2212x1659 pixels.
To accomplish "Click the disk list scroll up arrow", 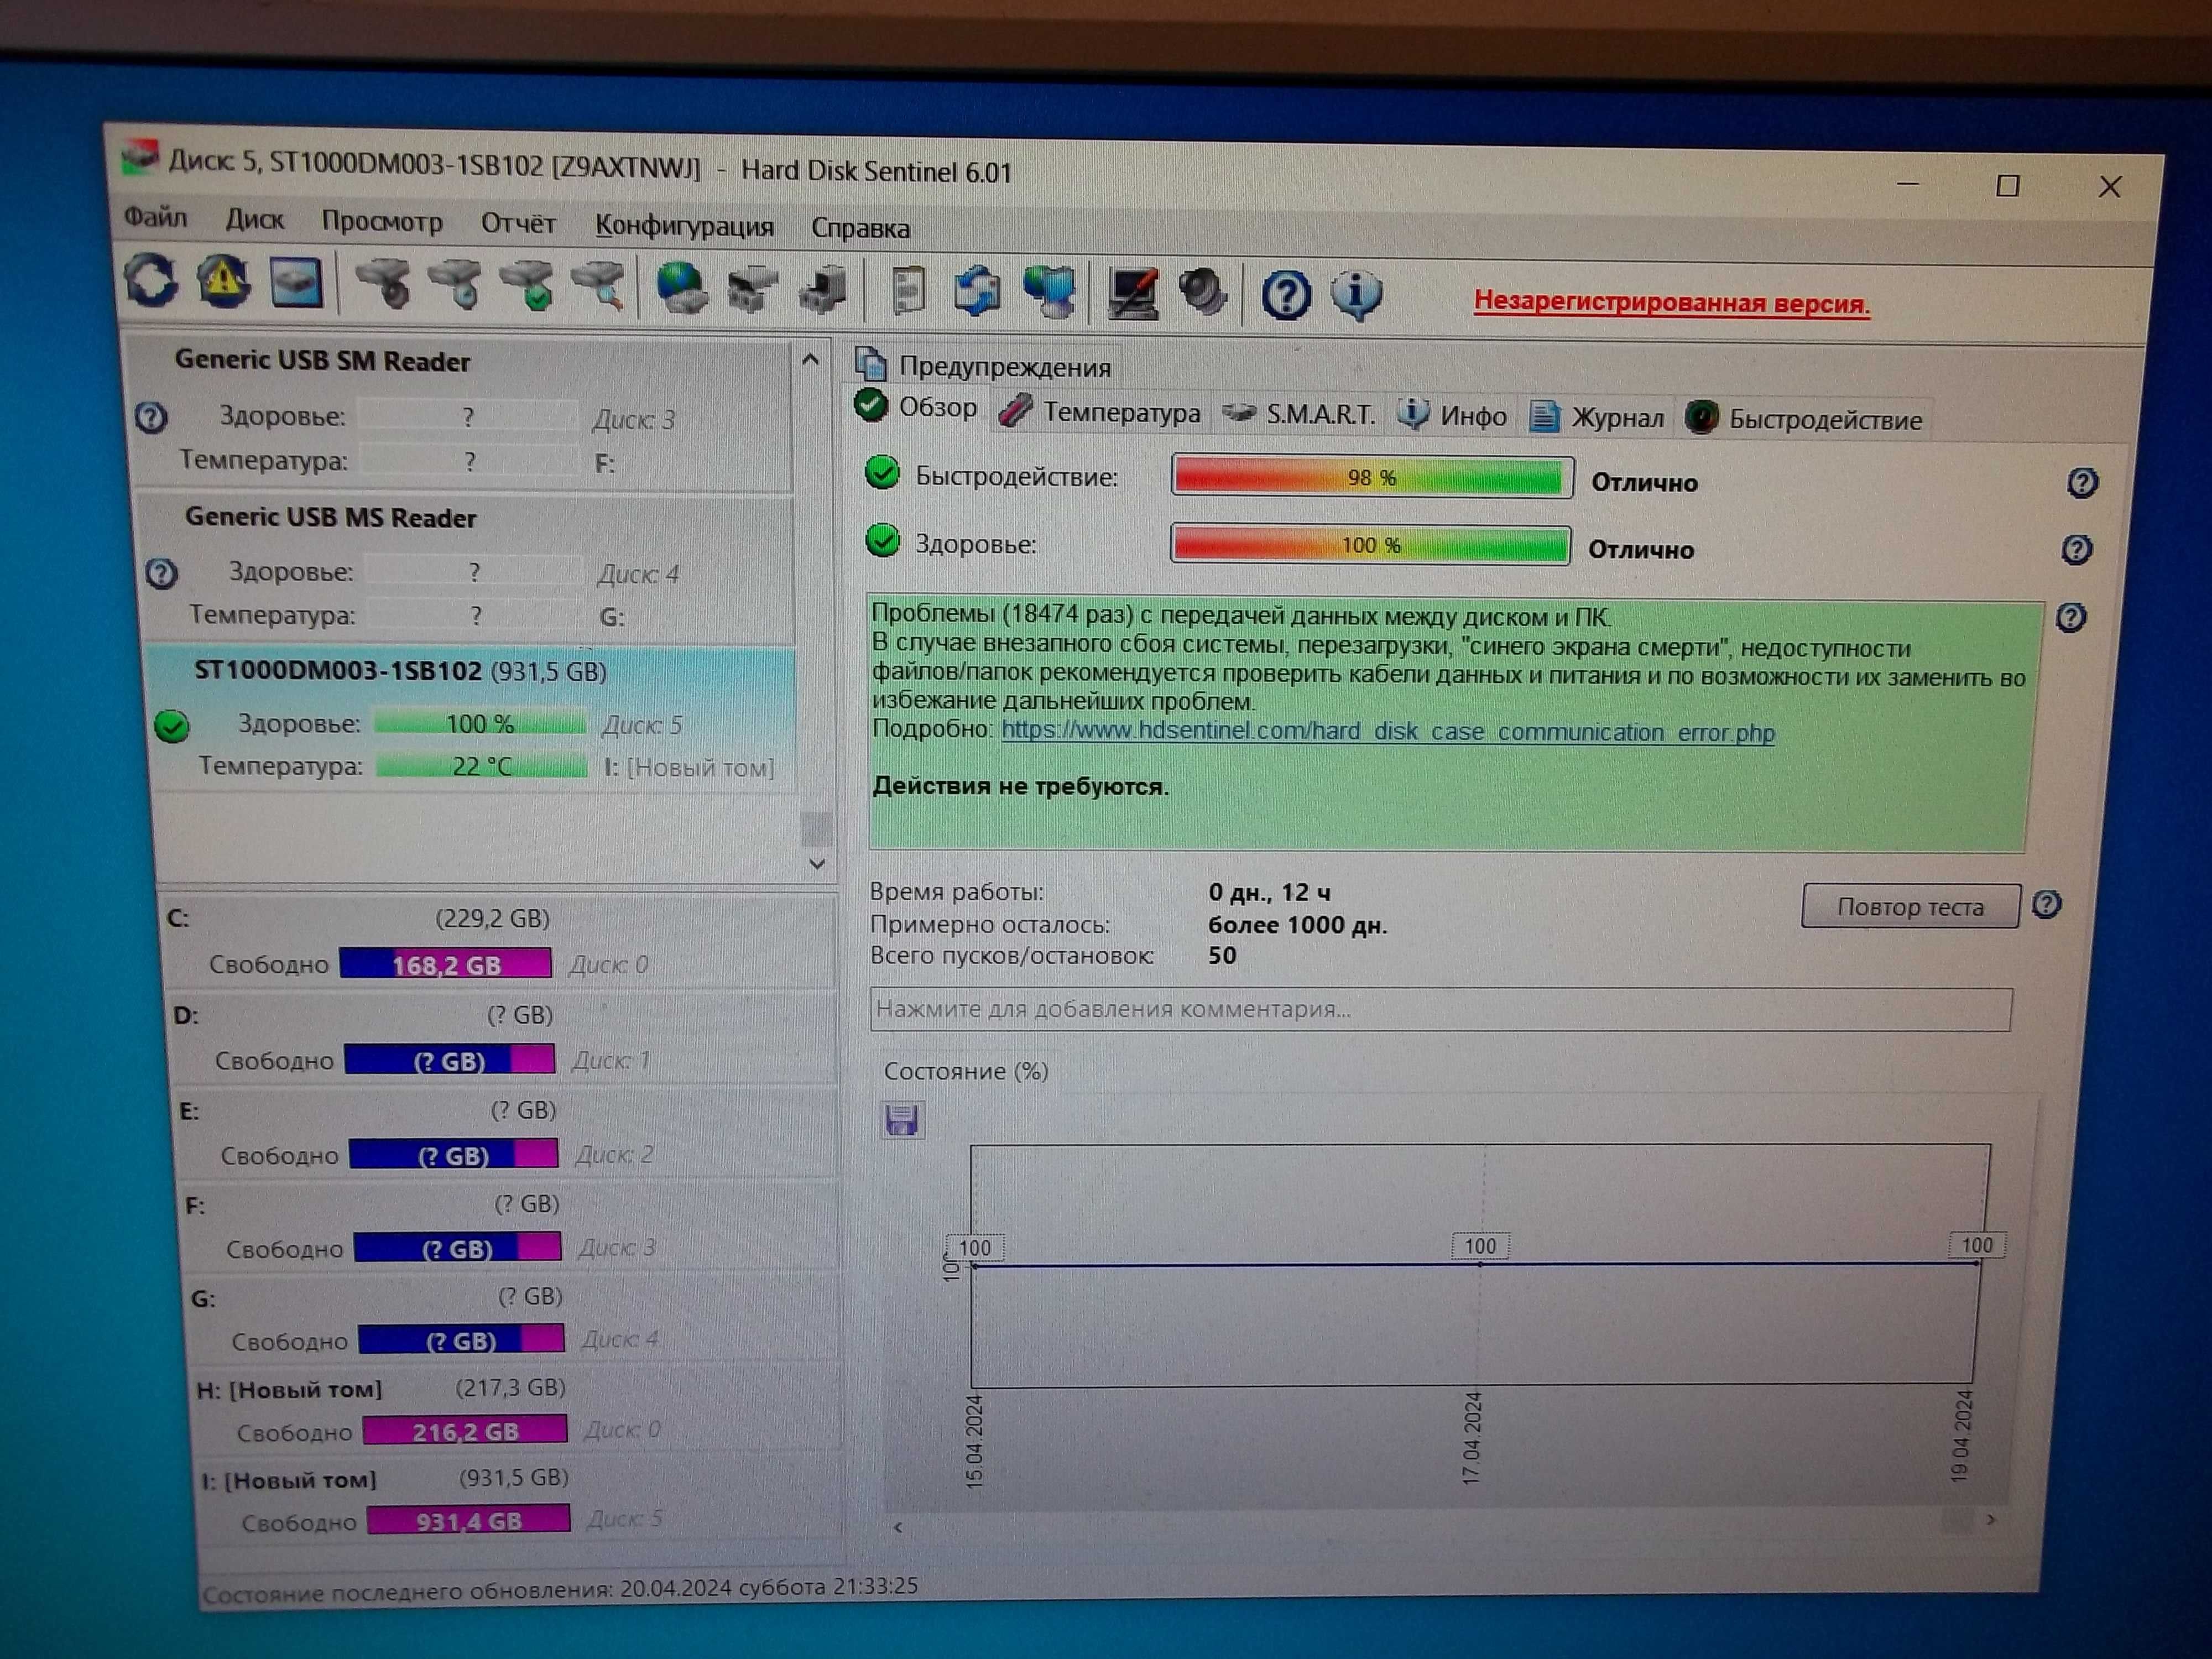I will [x=811, y=360].
